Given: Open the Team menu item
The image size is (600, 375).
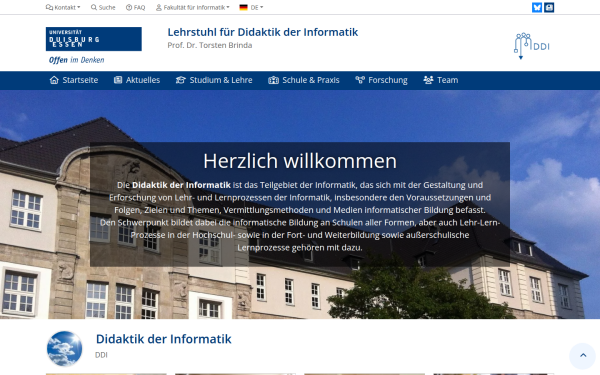Looking at the screenshot, I should tap(441, 80).
